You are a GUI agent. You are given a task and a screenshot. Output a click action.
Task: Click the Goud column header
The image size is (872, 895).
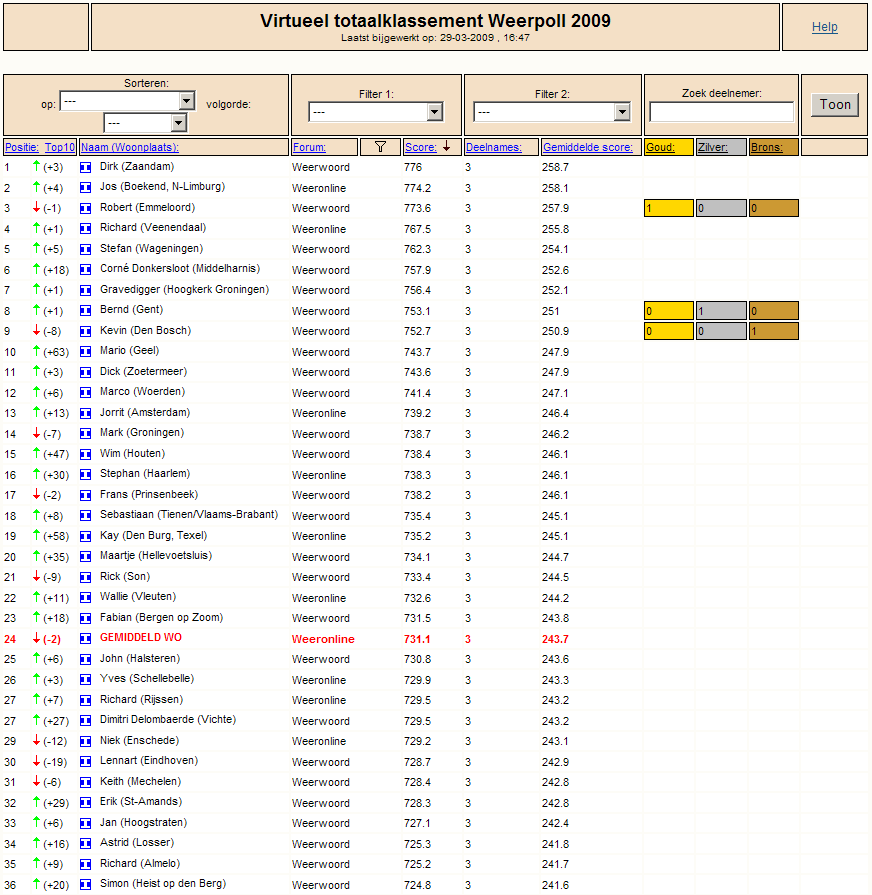pos(660,147)
